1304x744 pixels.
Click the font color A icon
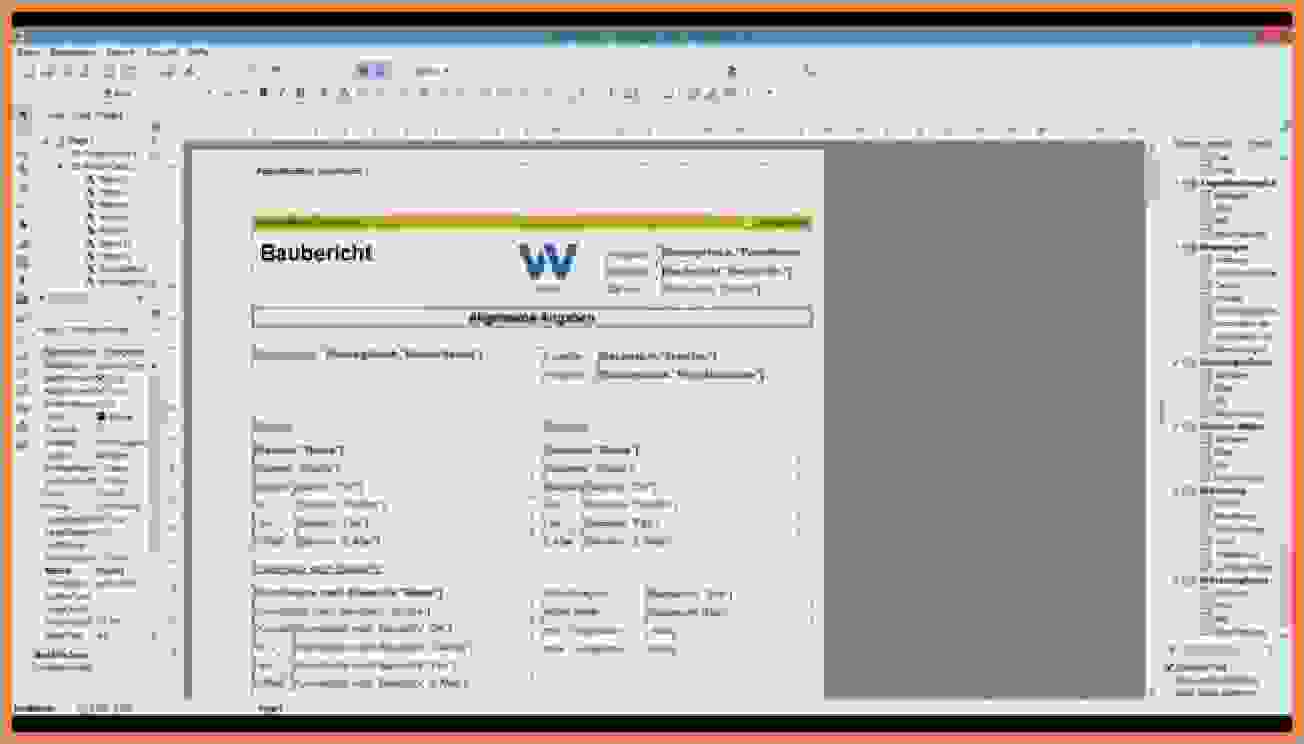point(343,93)
